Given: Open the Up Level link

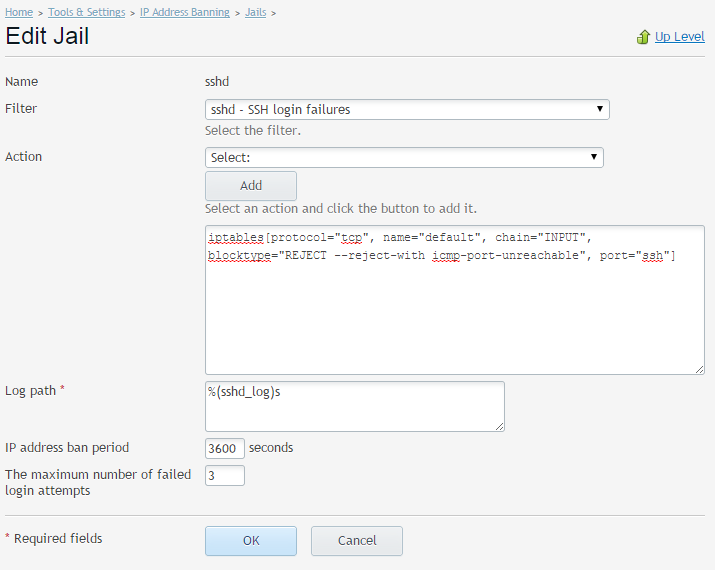Looking at the screenshot, I should (x=679, y=36).
